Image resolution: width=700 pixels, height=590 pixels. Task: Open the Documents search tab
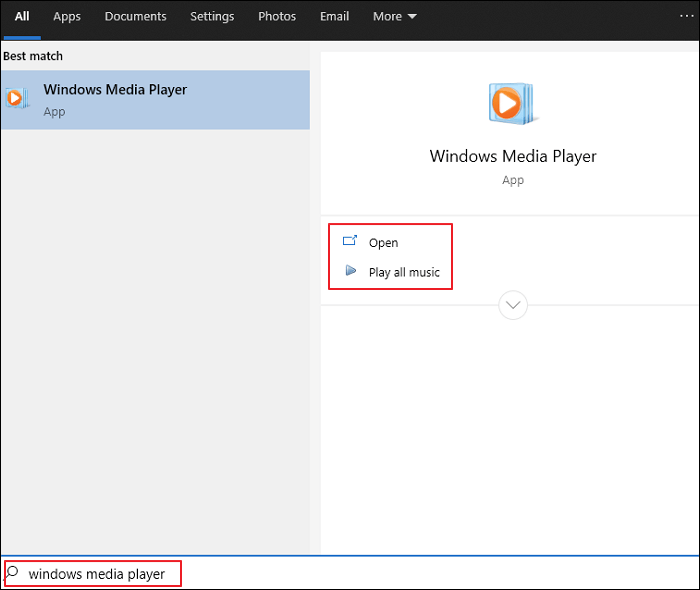135,17
